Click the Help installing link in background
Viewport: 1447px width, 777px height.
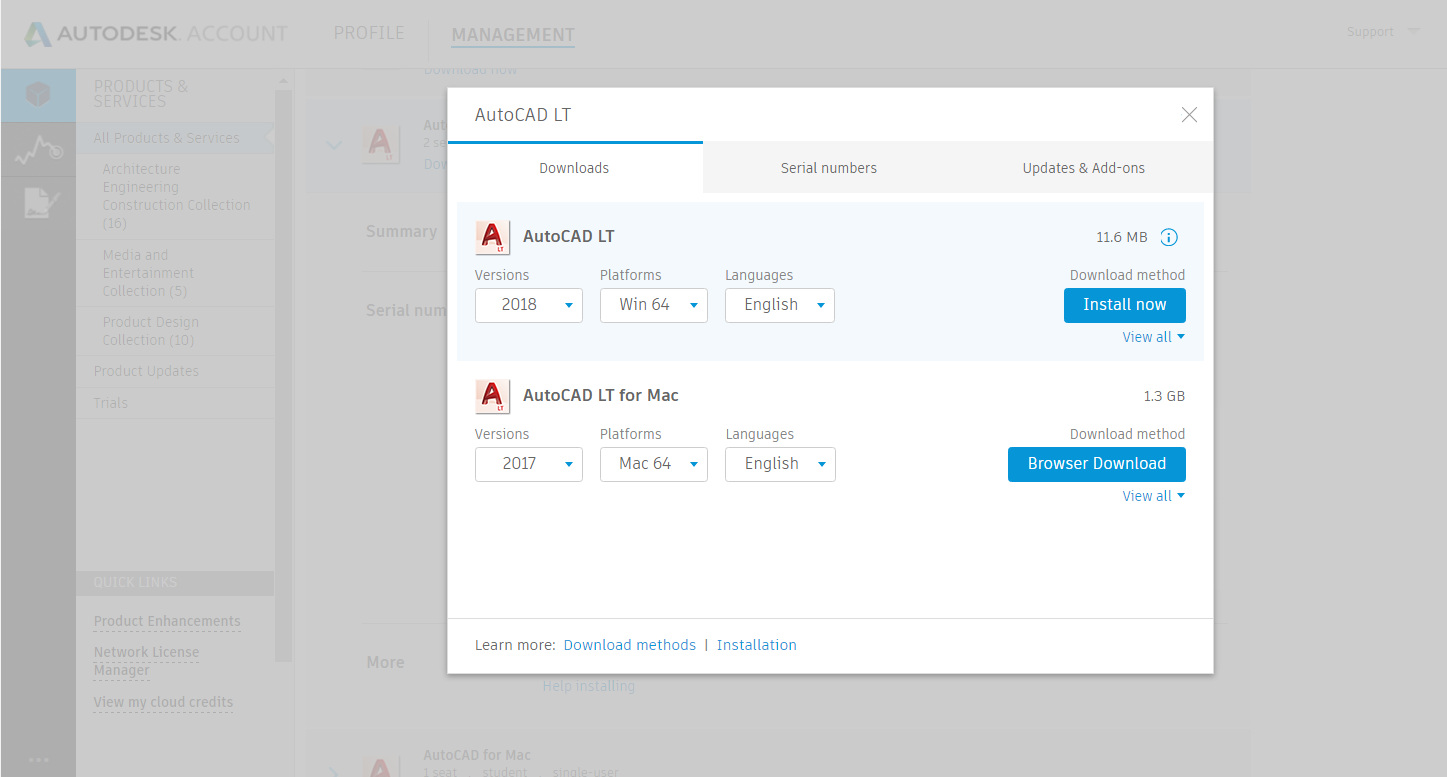589,686
